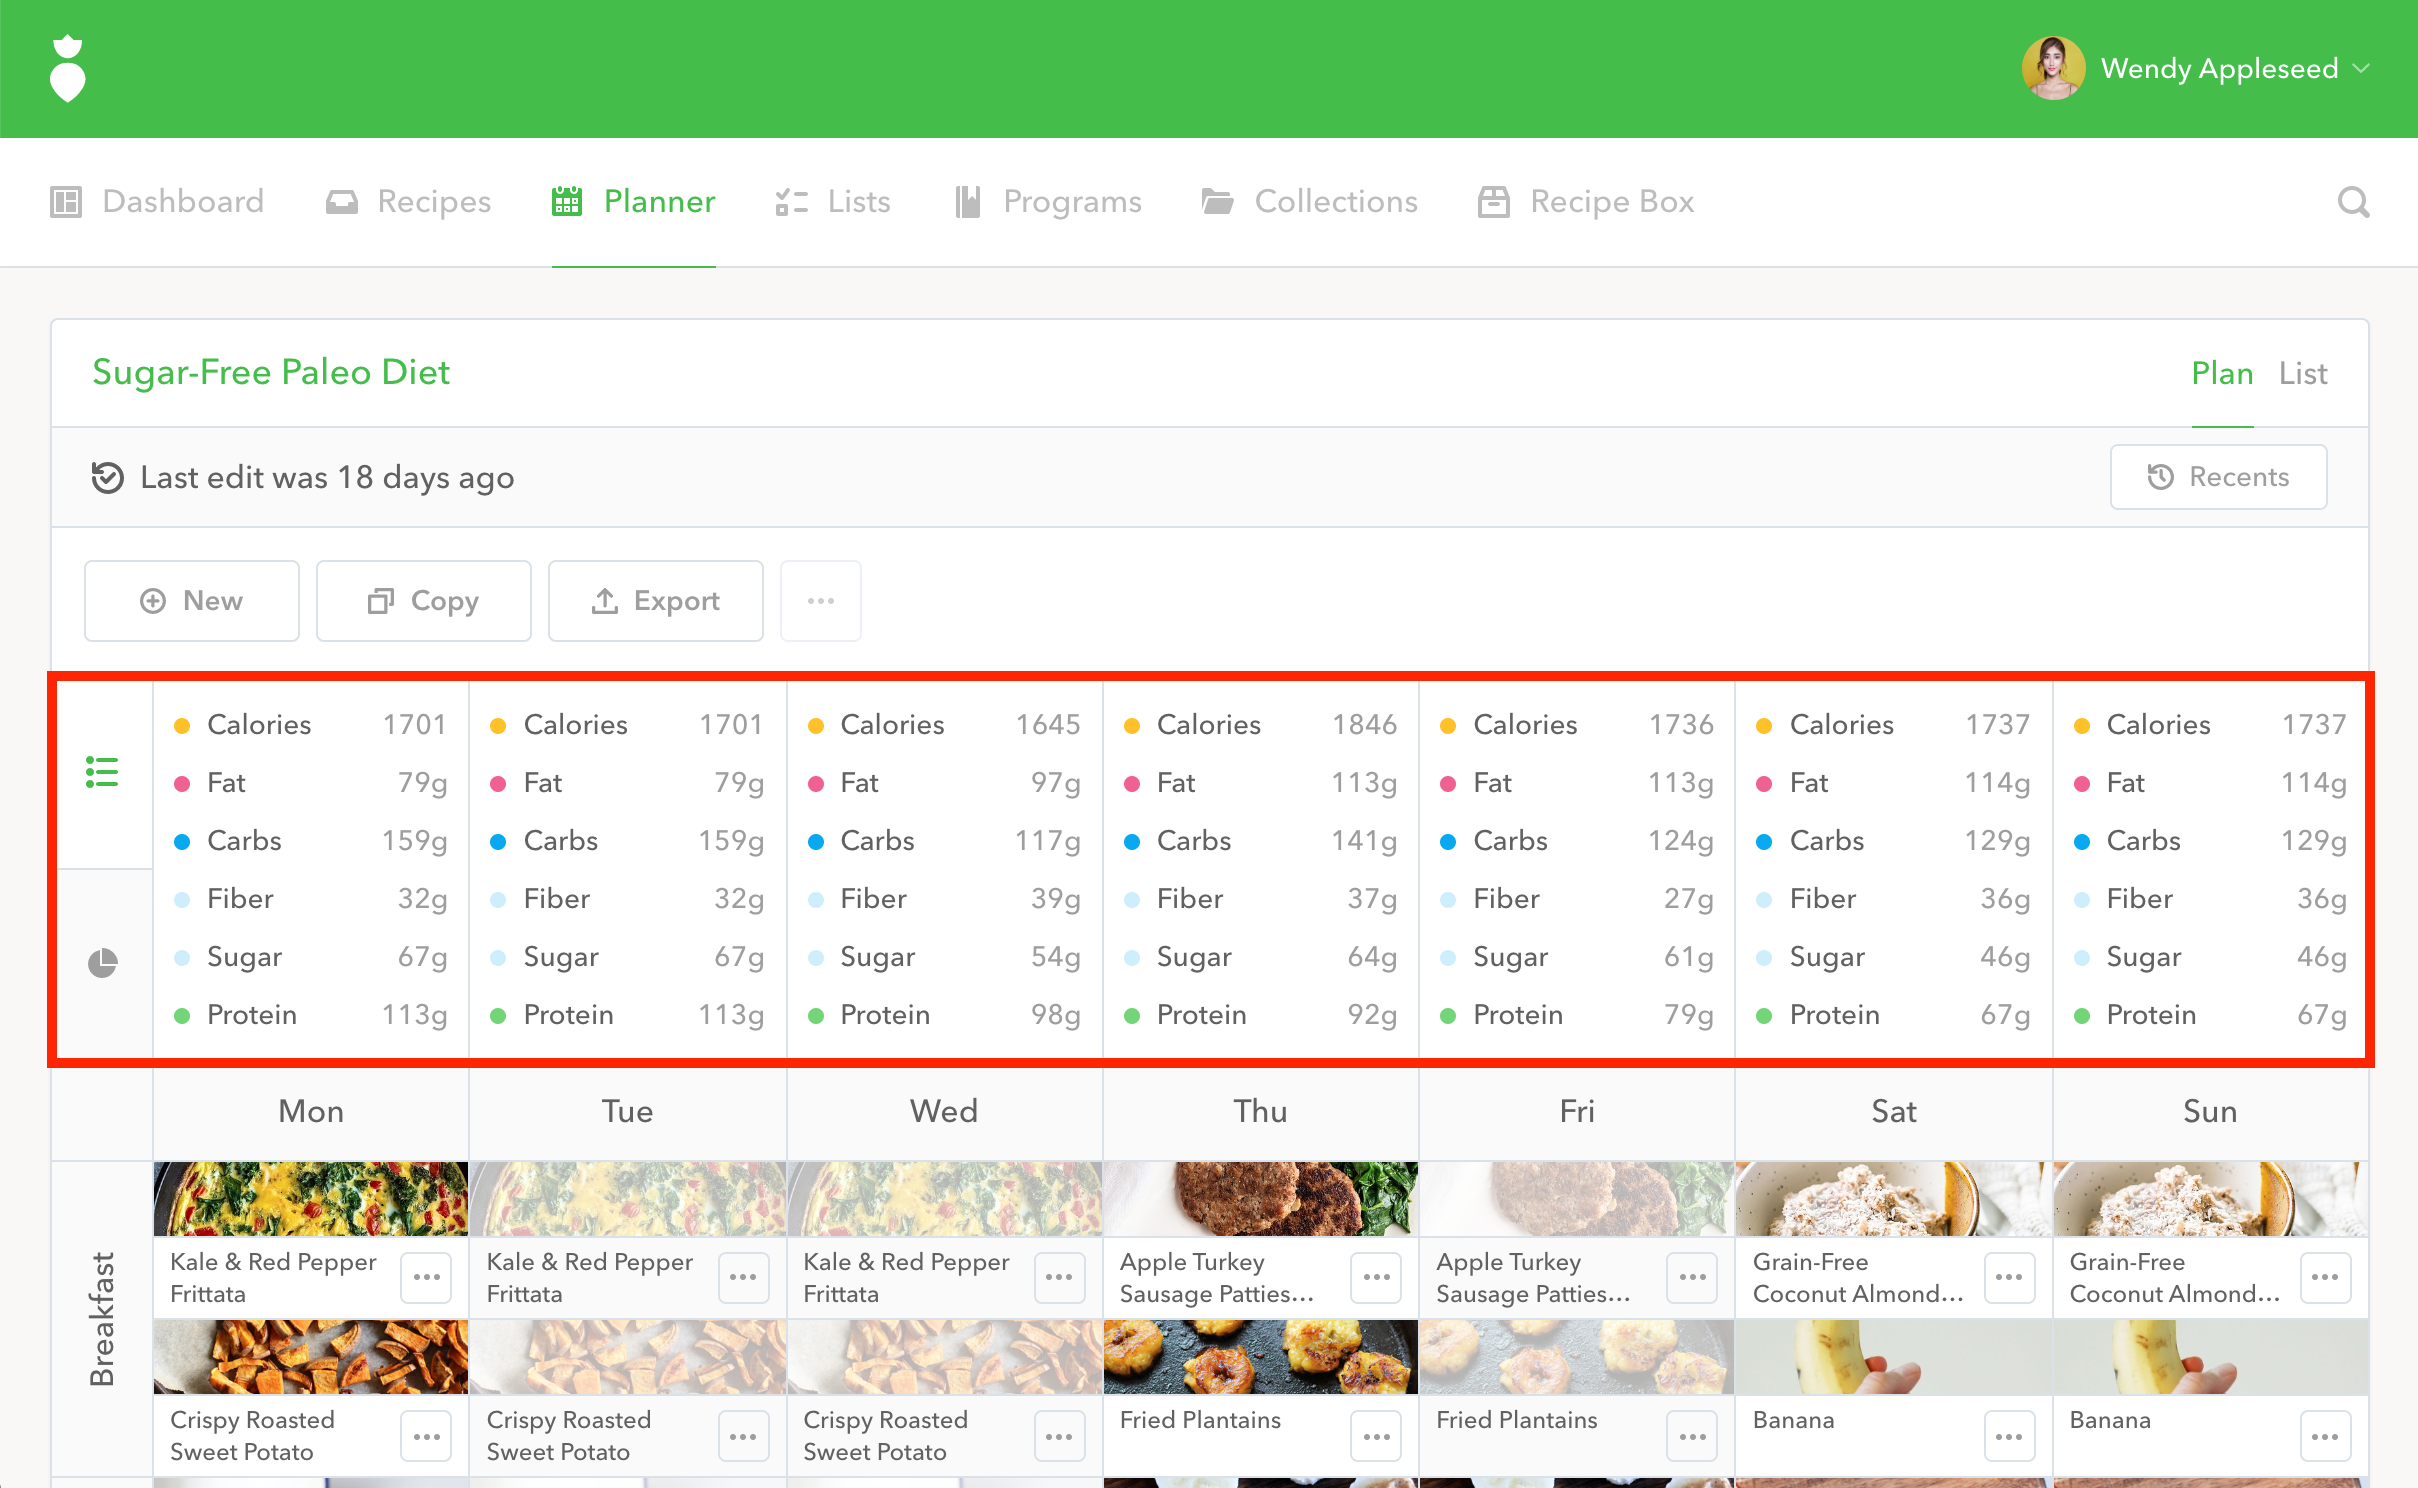
Task: Open options for Monday's Kale & Red Pepper Frittata
Action: (x=427, y=1277)
